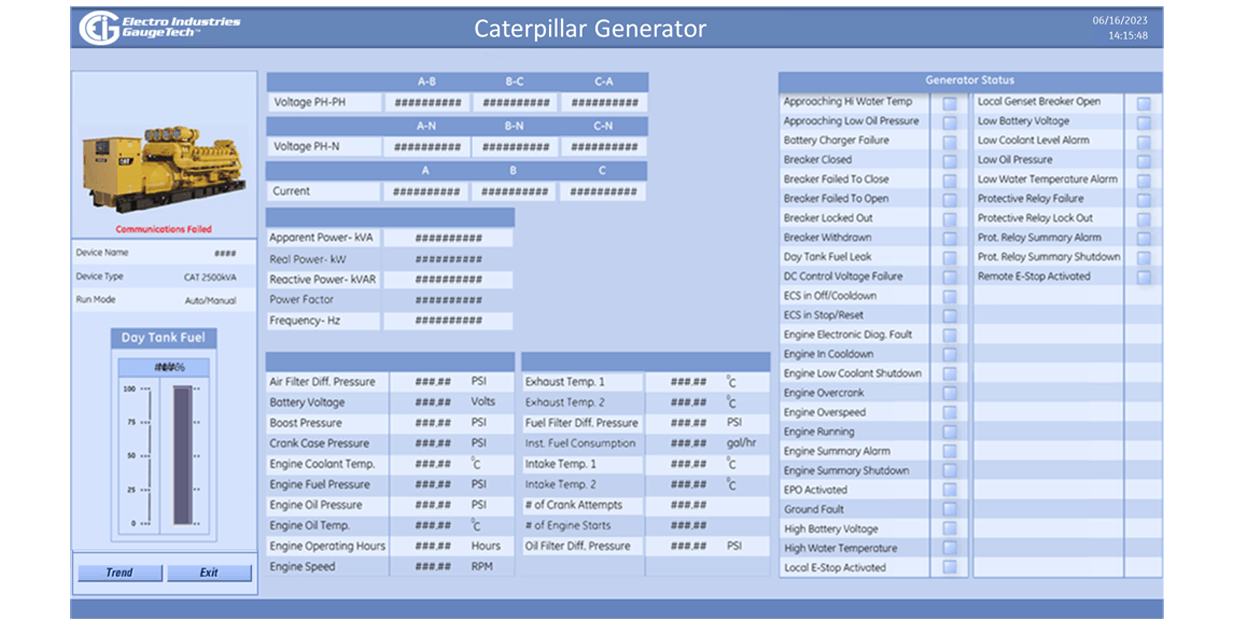Toggle Local E-Stop Activated indicator
This screenshot has height=625, width=1234.
949,568
